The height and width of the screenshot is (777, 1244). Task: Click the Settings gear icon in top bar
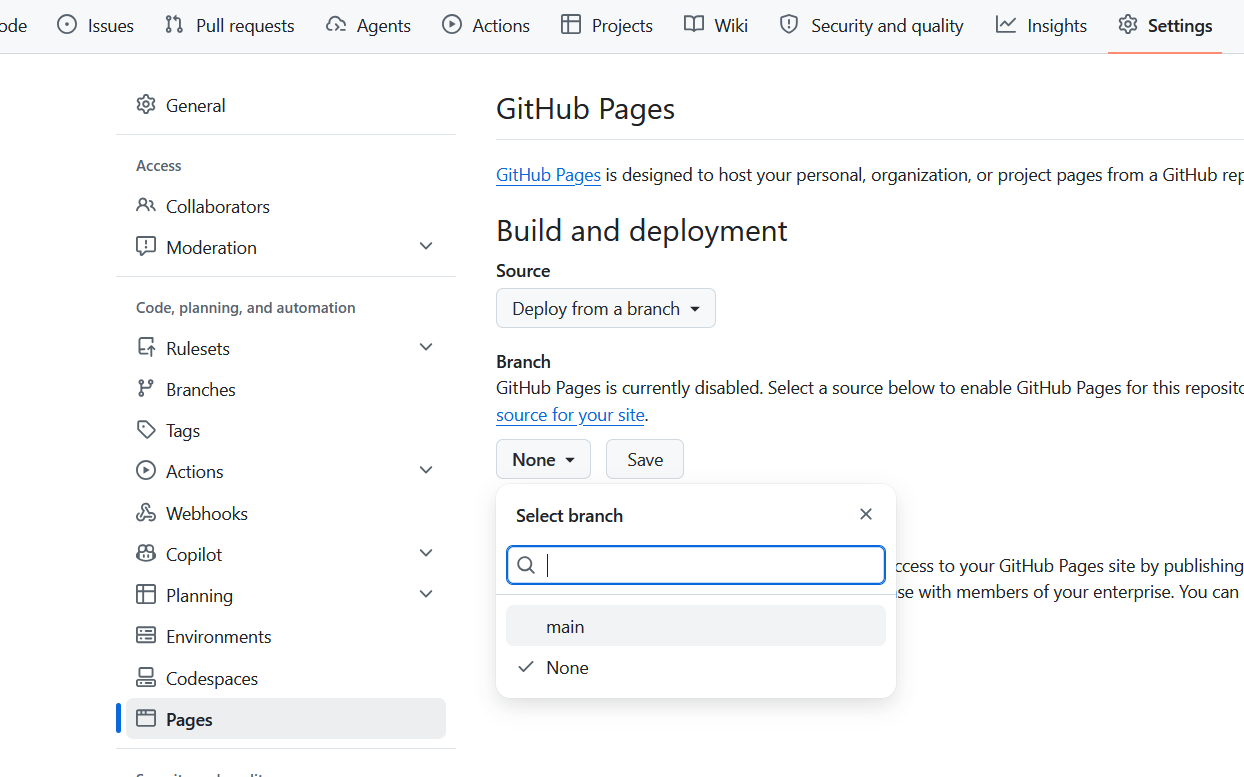point(1128,25)
